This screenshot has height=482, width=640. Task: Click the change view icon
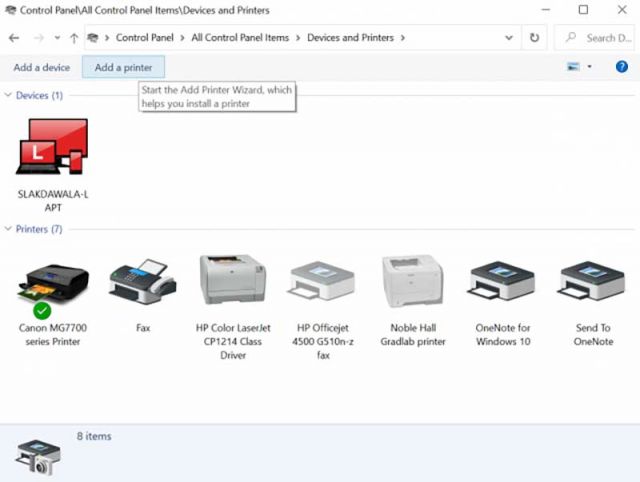click(573, 67)
